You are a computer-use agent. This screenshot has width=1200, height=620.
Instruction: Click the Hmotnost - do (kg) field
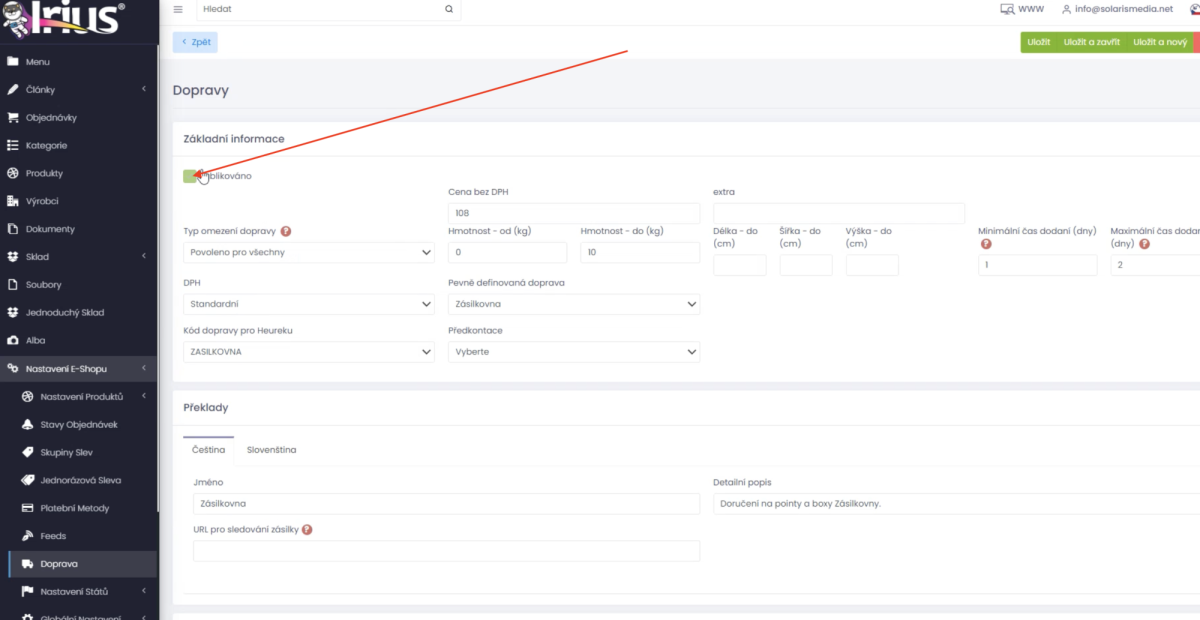(640, 252)
